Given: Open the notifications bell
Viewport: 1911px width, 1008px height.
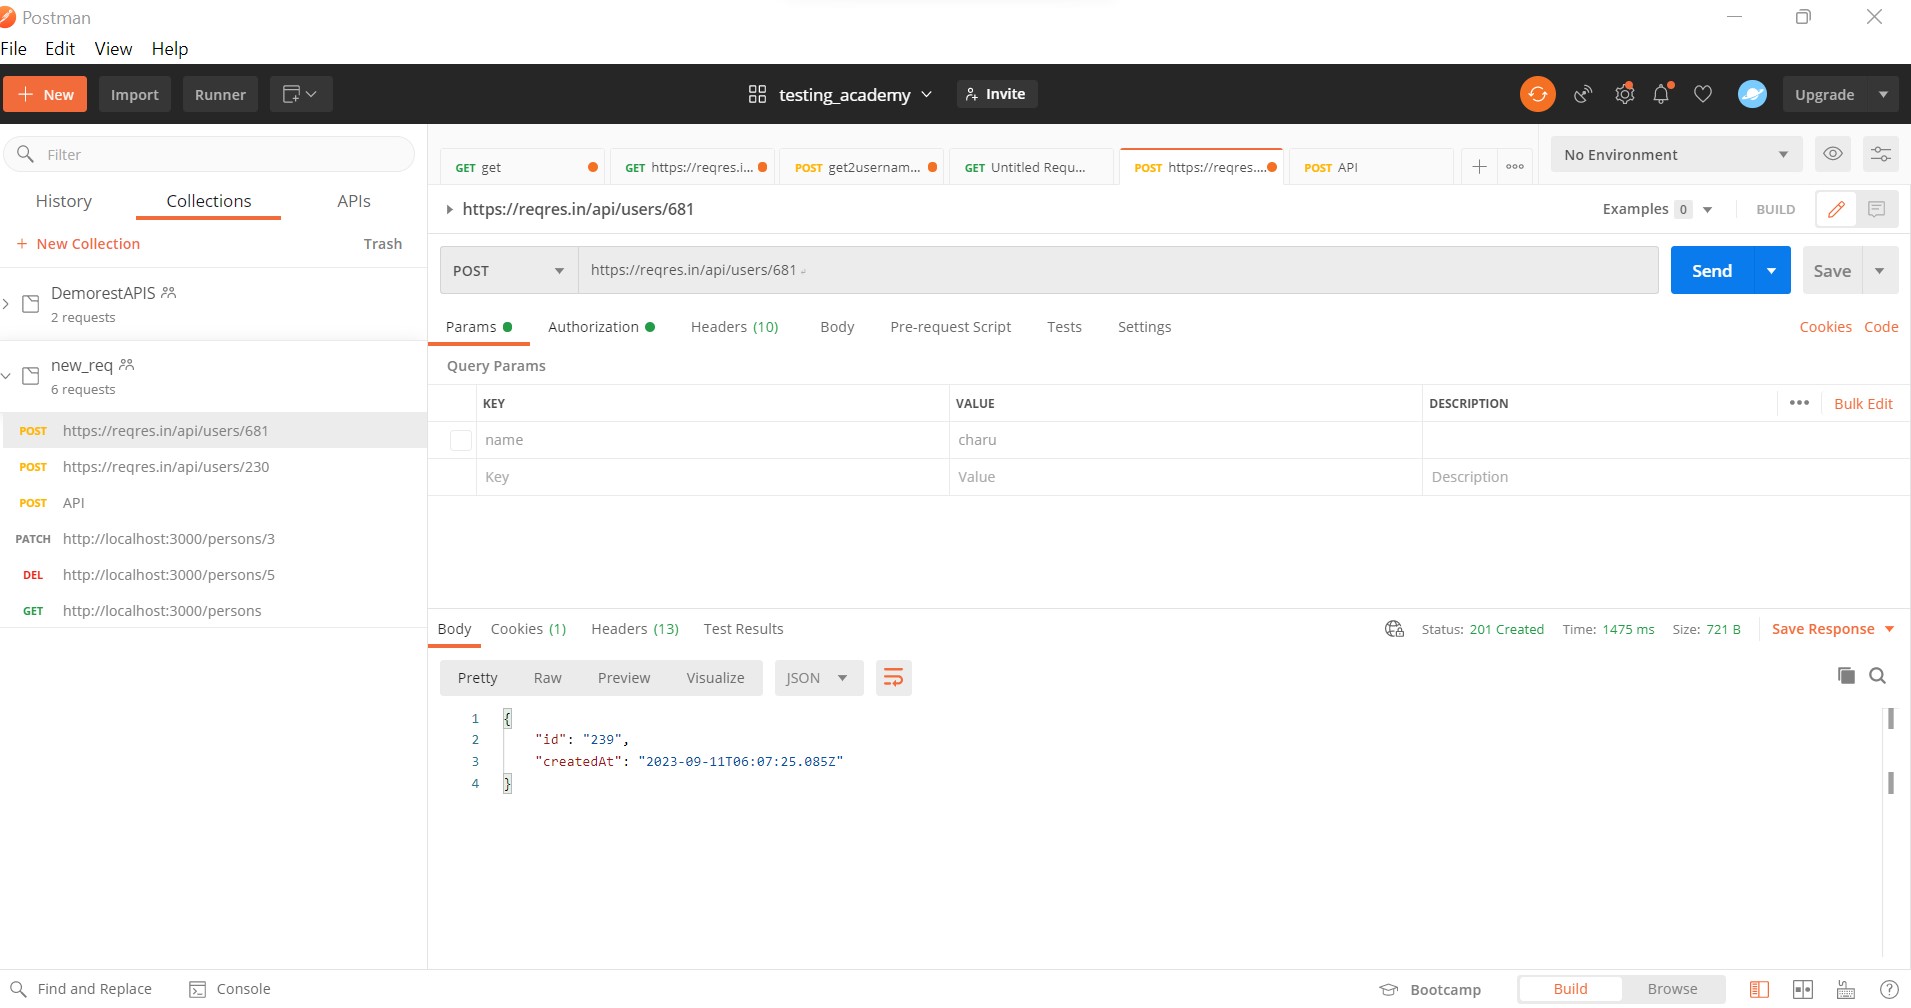Looking at the screenshot, I should click(x=1662, y=94).
